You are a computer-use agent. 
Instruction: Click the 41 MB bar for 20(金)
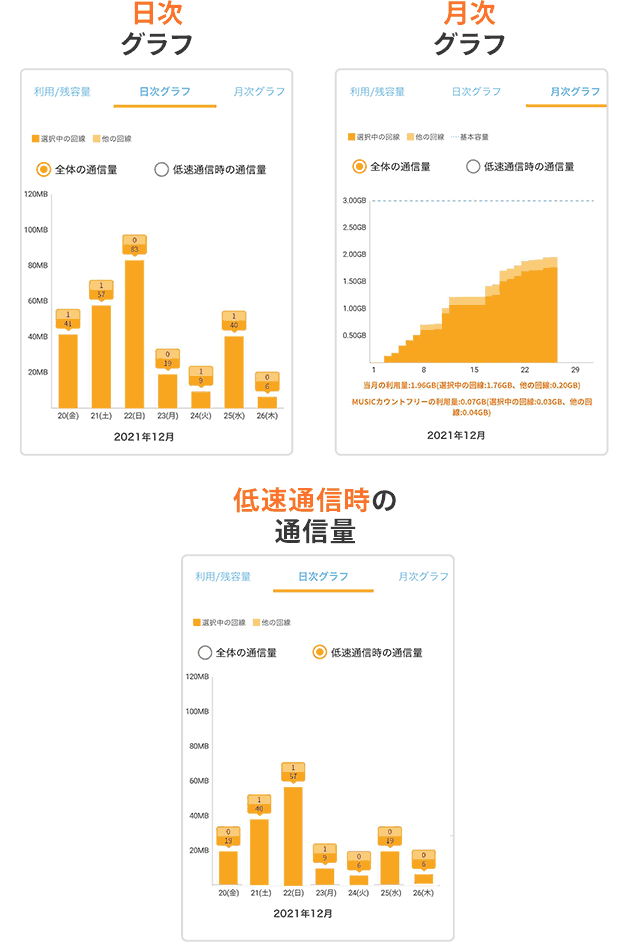pos(68,371)
